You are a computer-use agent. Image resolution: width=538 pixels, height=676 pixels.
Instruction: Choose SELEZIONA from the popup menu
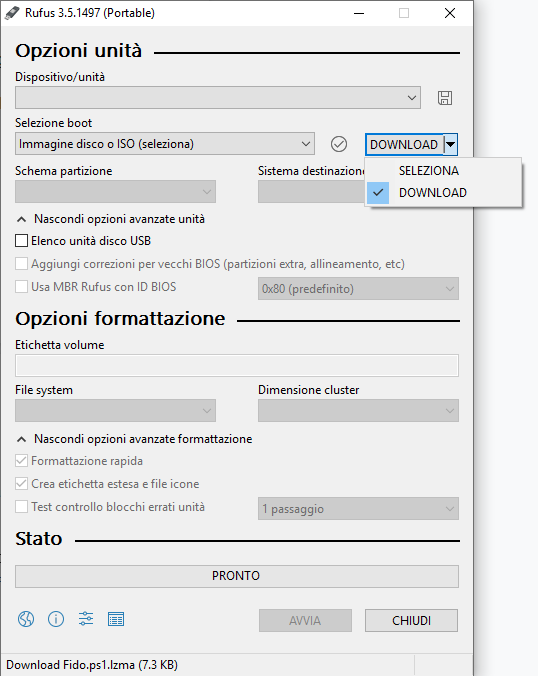click(x=444, y=171)
